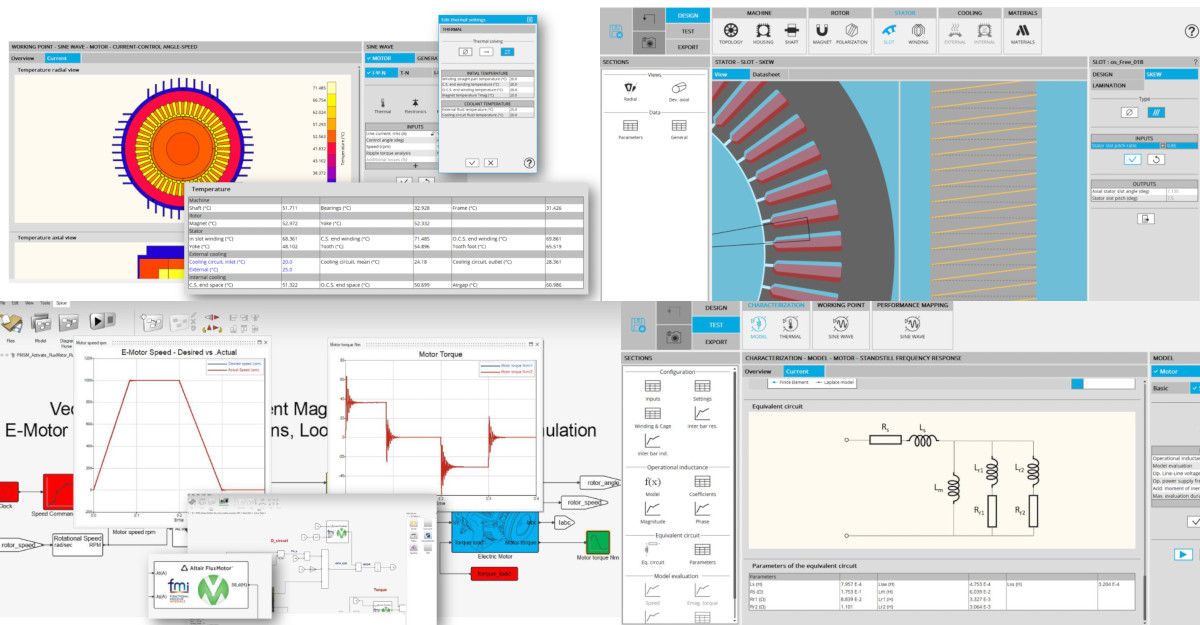The image size is (1200, 625).
Task: Switch to the Datasheet tab
Action: 766,75
